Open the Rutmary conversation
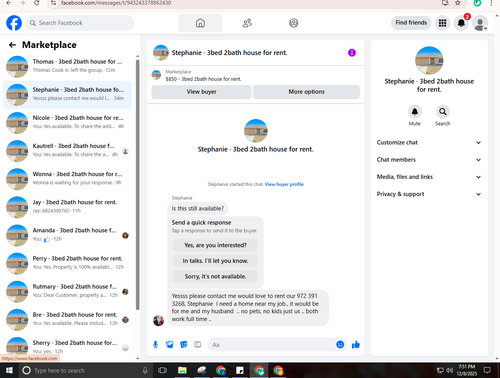 tap(67, 292)
